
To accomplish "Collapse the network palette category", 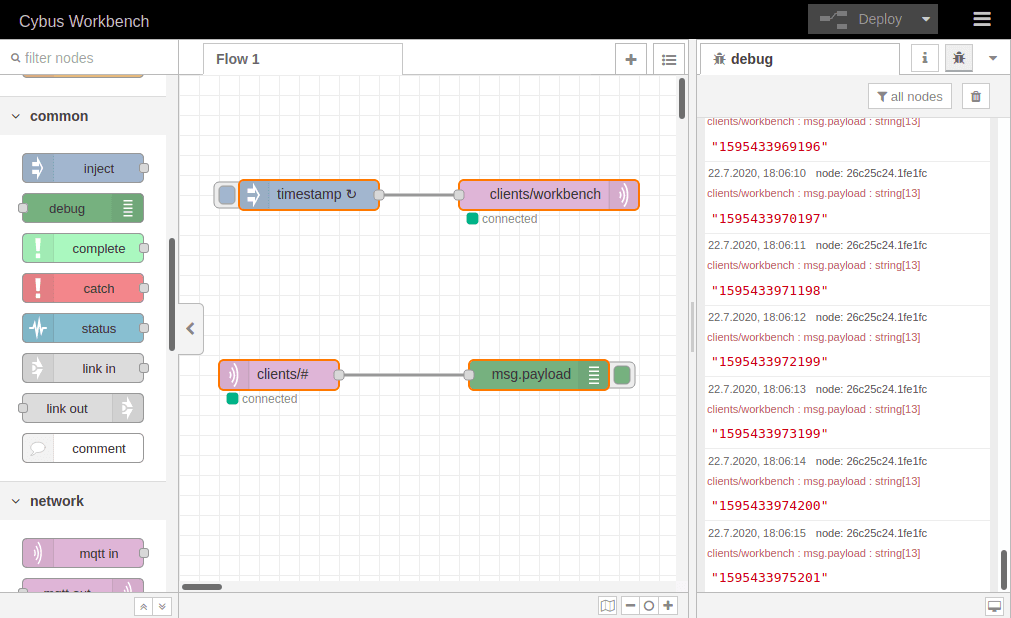I will (x=16, y=501).
